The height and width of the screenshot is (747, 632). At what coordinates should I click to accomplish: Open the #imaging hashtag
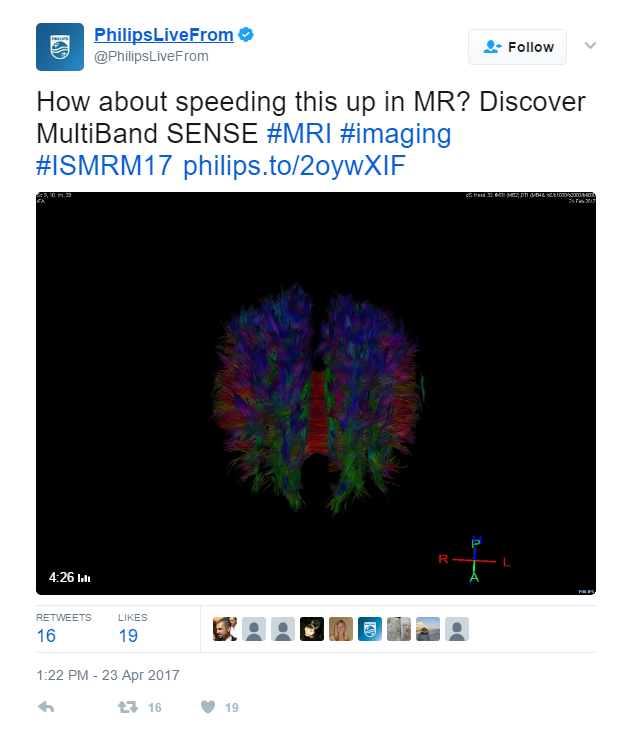396,134
